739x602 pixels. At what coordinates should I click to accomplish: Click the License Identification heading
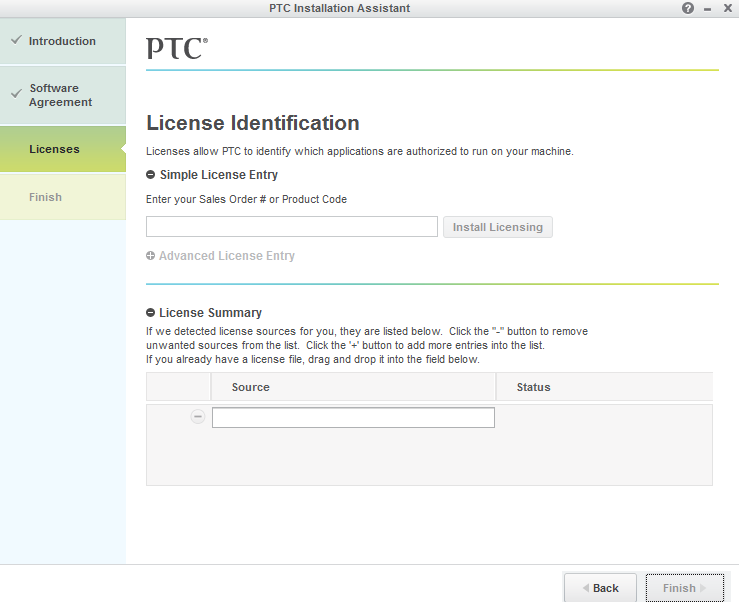pos(253,123)
